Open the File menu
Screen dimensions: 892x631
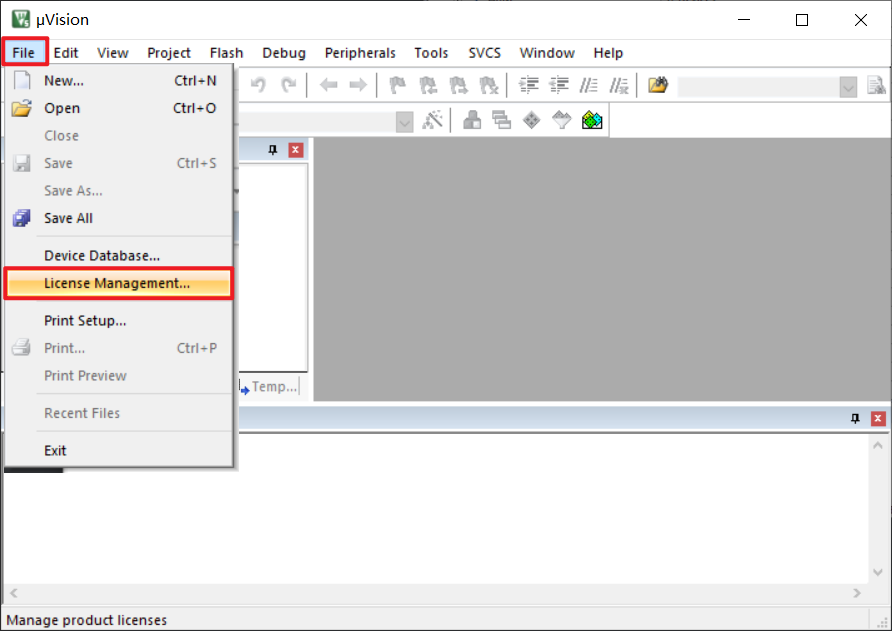click(x=24, y=53)
